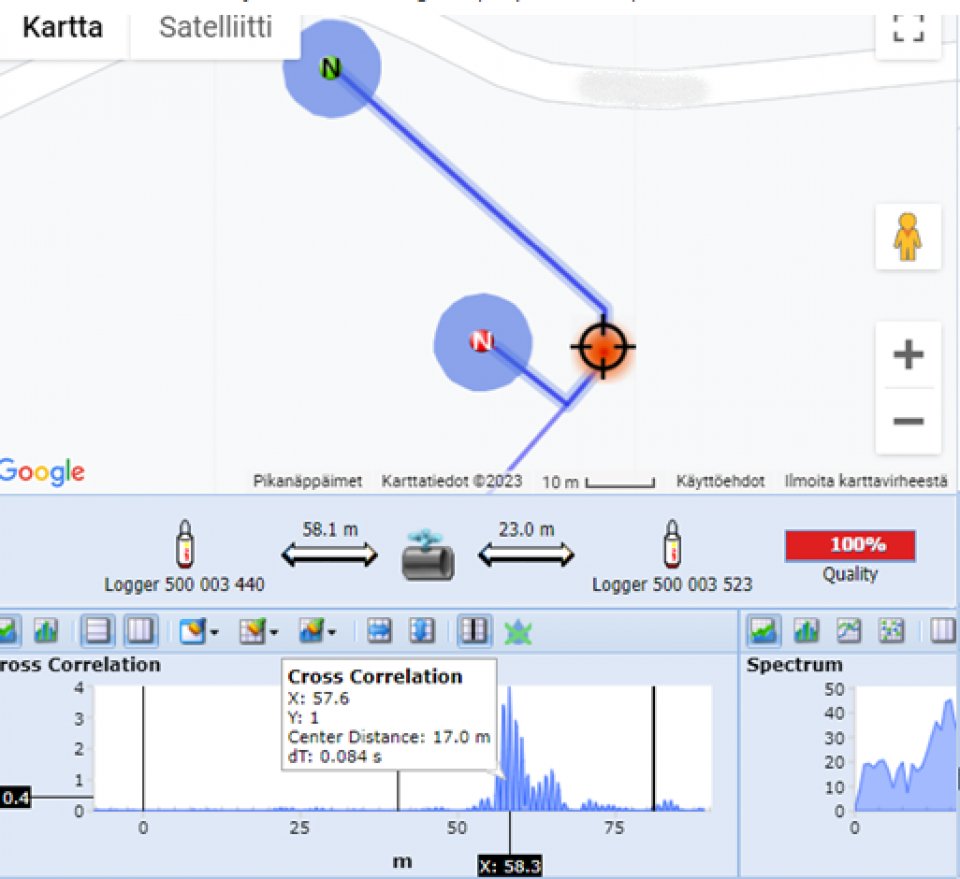The image size is (960, 879).
Task: Click the 0.4 threshold level marker
Action: pyautogui.click(x=15, y=798)
